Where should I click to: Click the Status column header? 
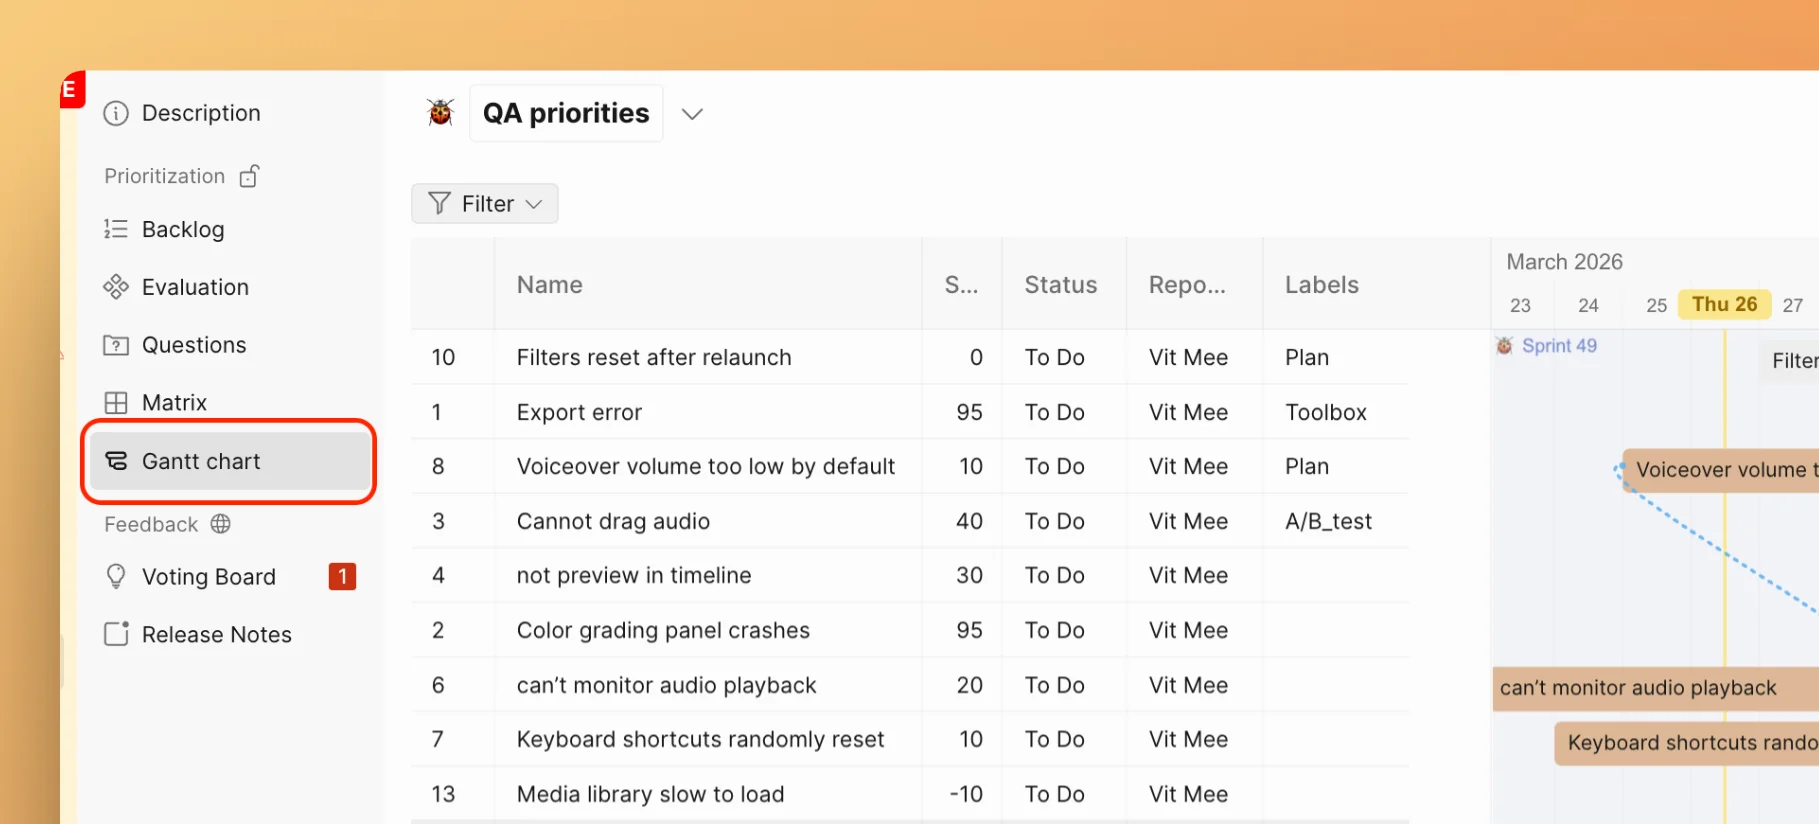click(x=1060, y=285)
